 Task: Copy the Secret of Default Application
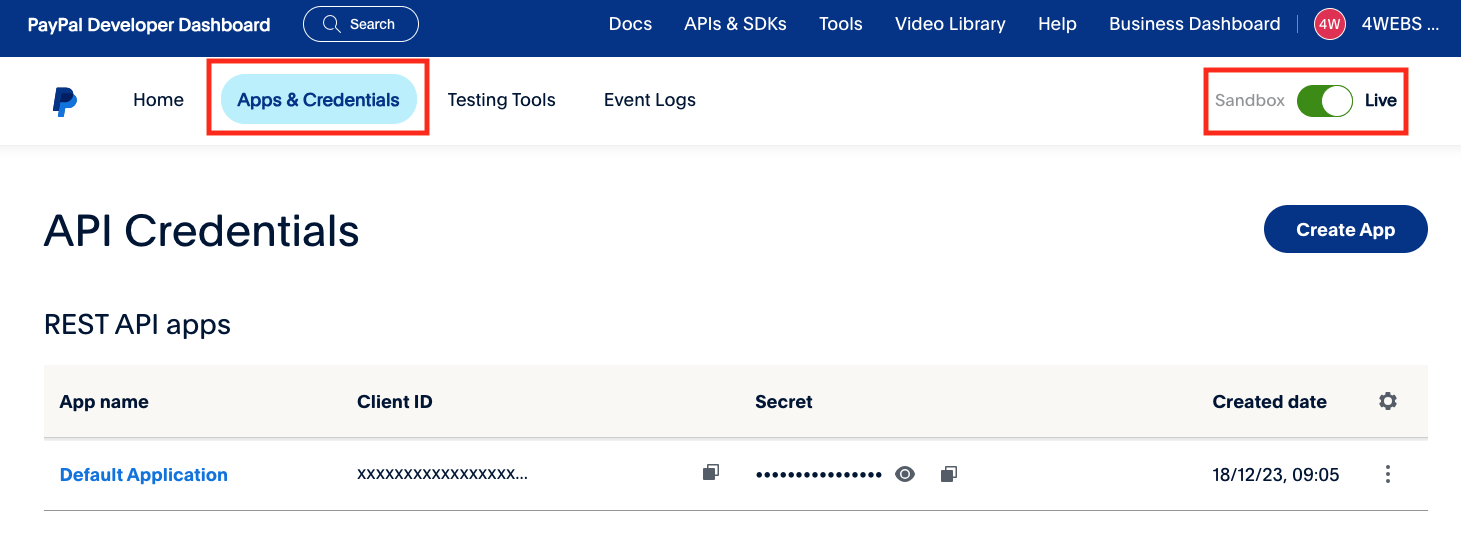[949, 473]
